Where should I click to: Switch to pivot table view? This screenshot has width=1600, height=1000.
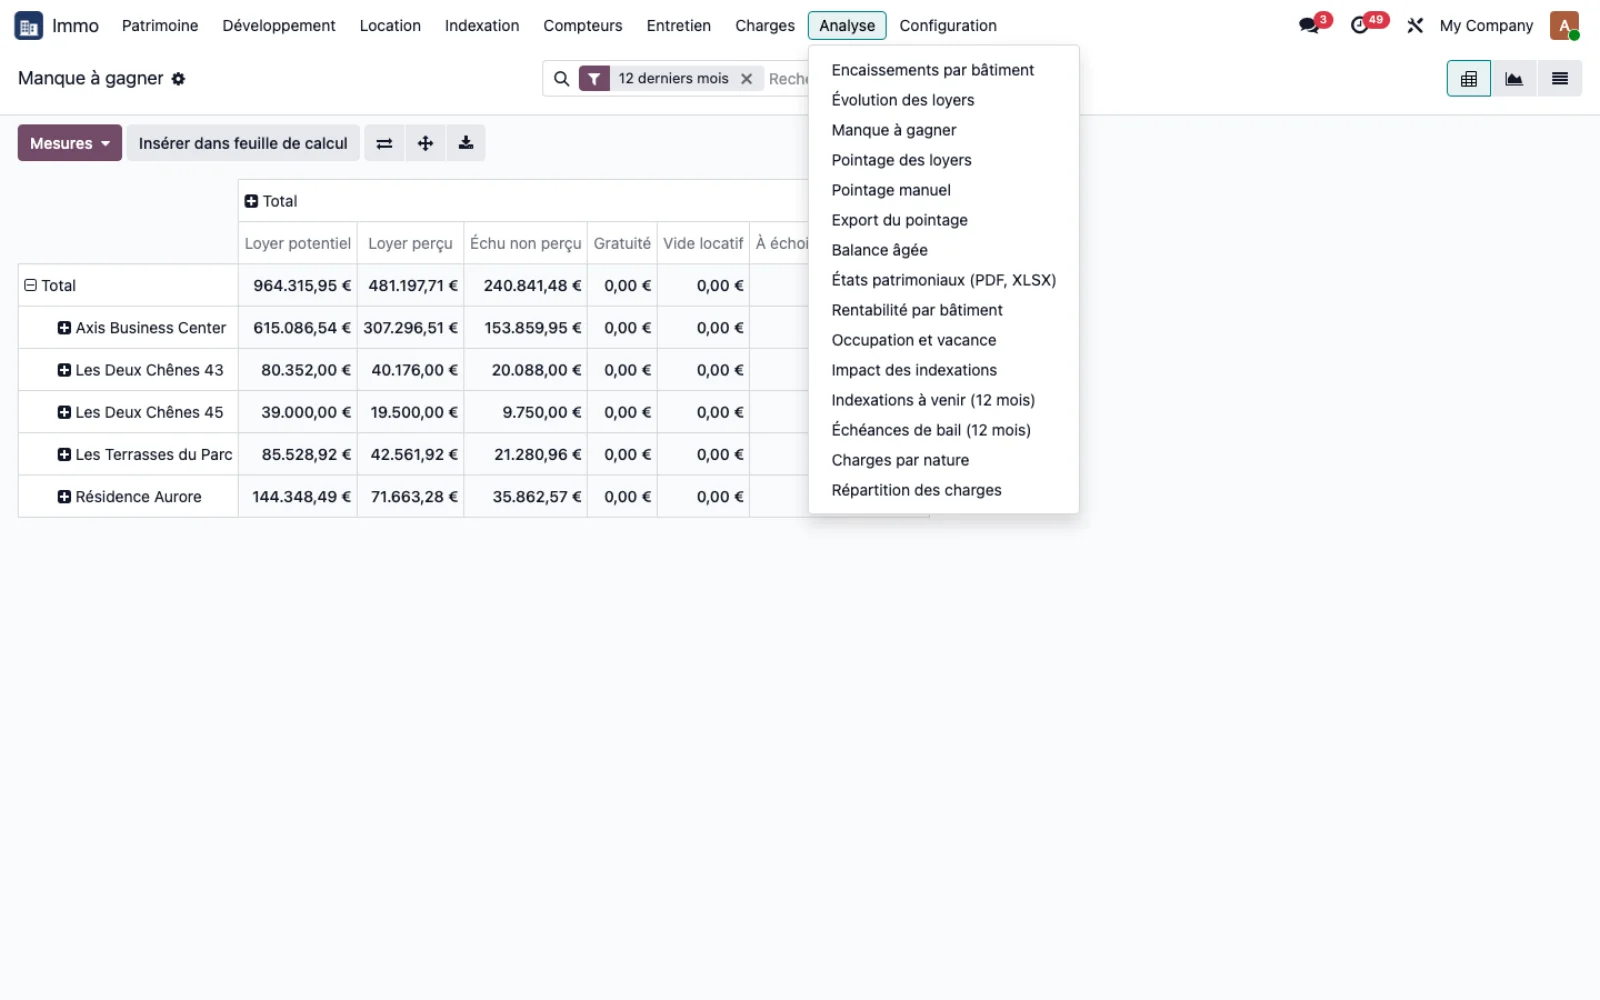pyautogui.click(x=1469, y=79)
